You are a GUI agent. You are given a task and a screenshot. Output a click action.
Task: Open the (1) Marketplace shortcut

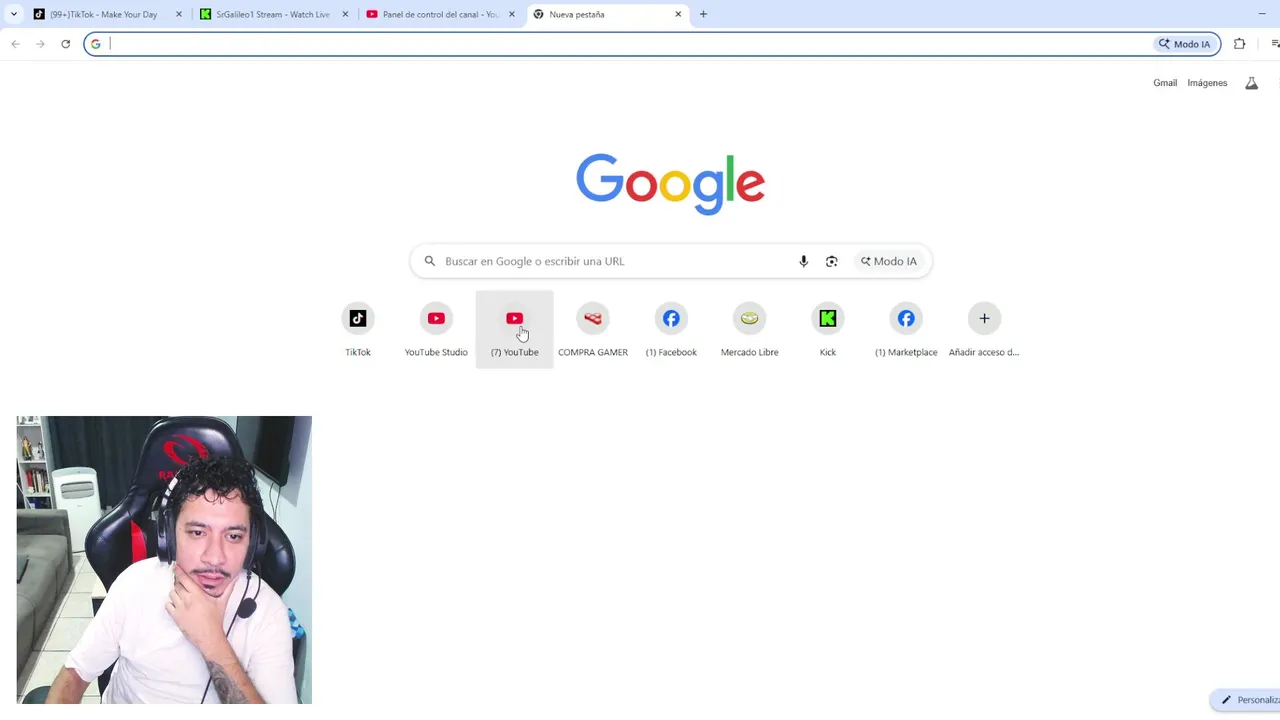906,329
